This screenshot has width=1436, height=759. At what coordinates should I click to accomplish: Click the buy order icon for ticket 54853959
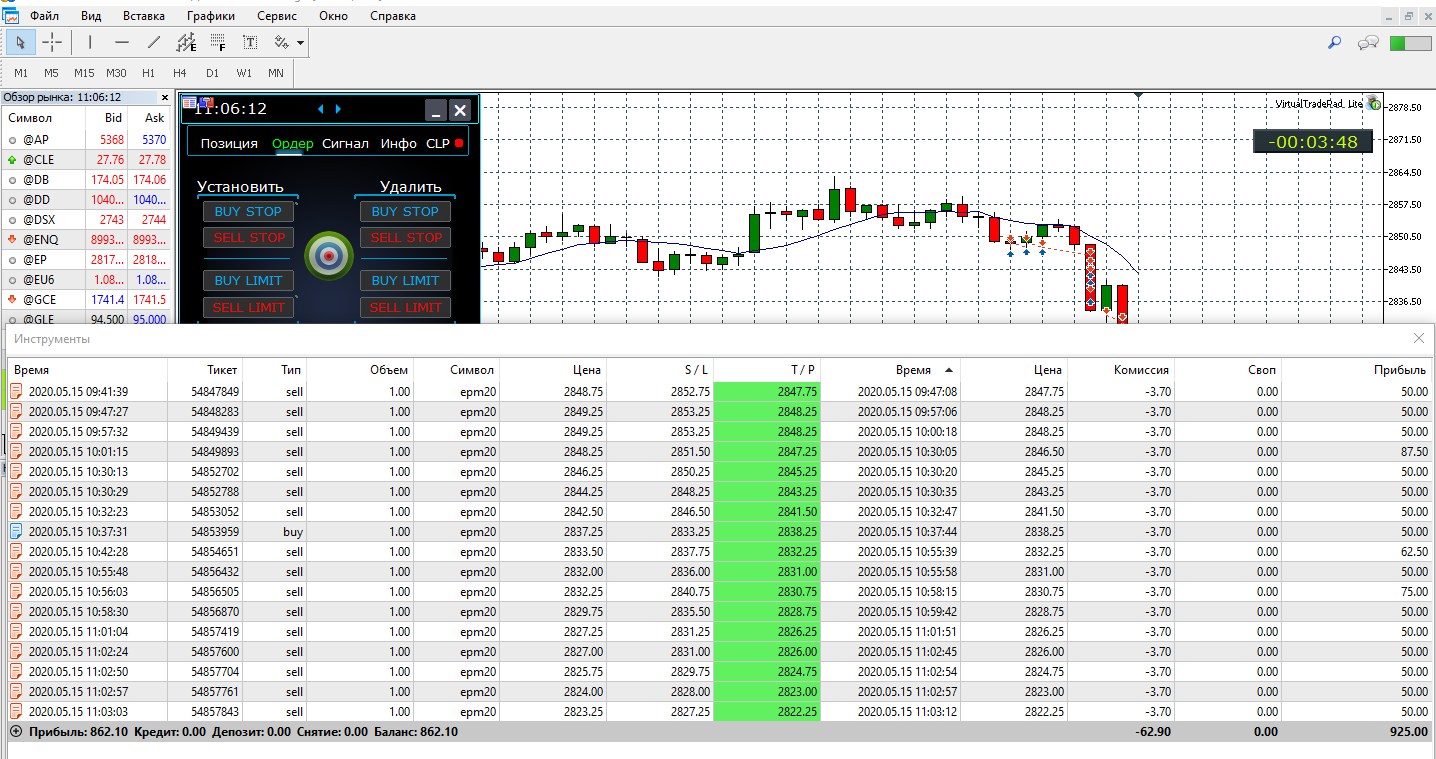pyautogui.click(x=16, y=532)
